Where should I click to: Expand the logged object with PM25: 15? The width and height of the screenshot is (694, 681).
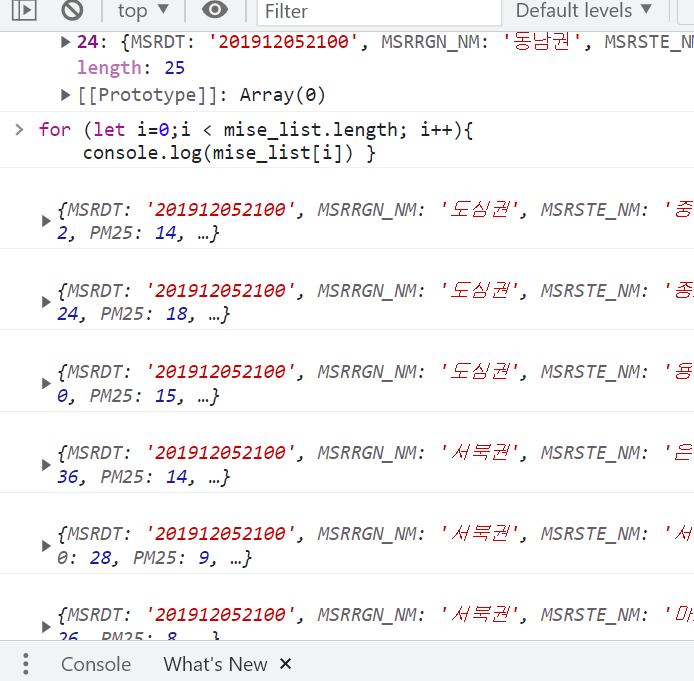point(46,383)
